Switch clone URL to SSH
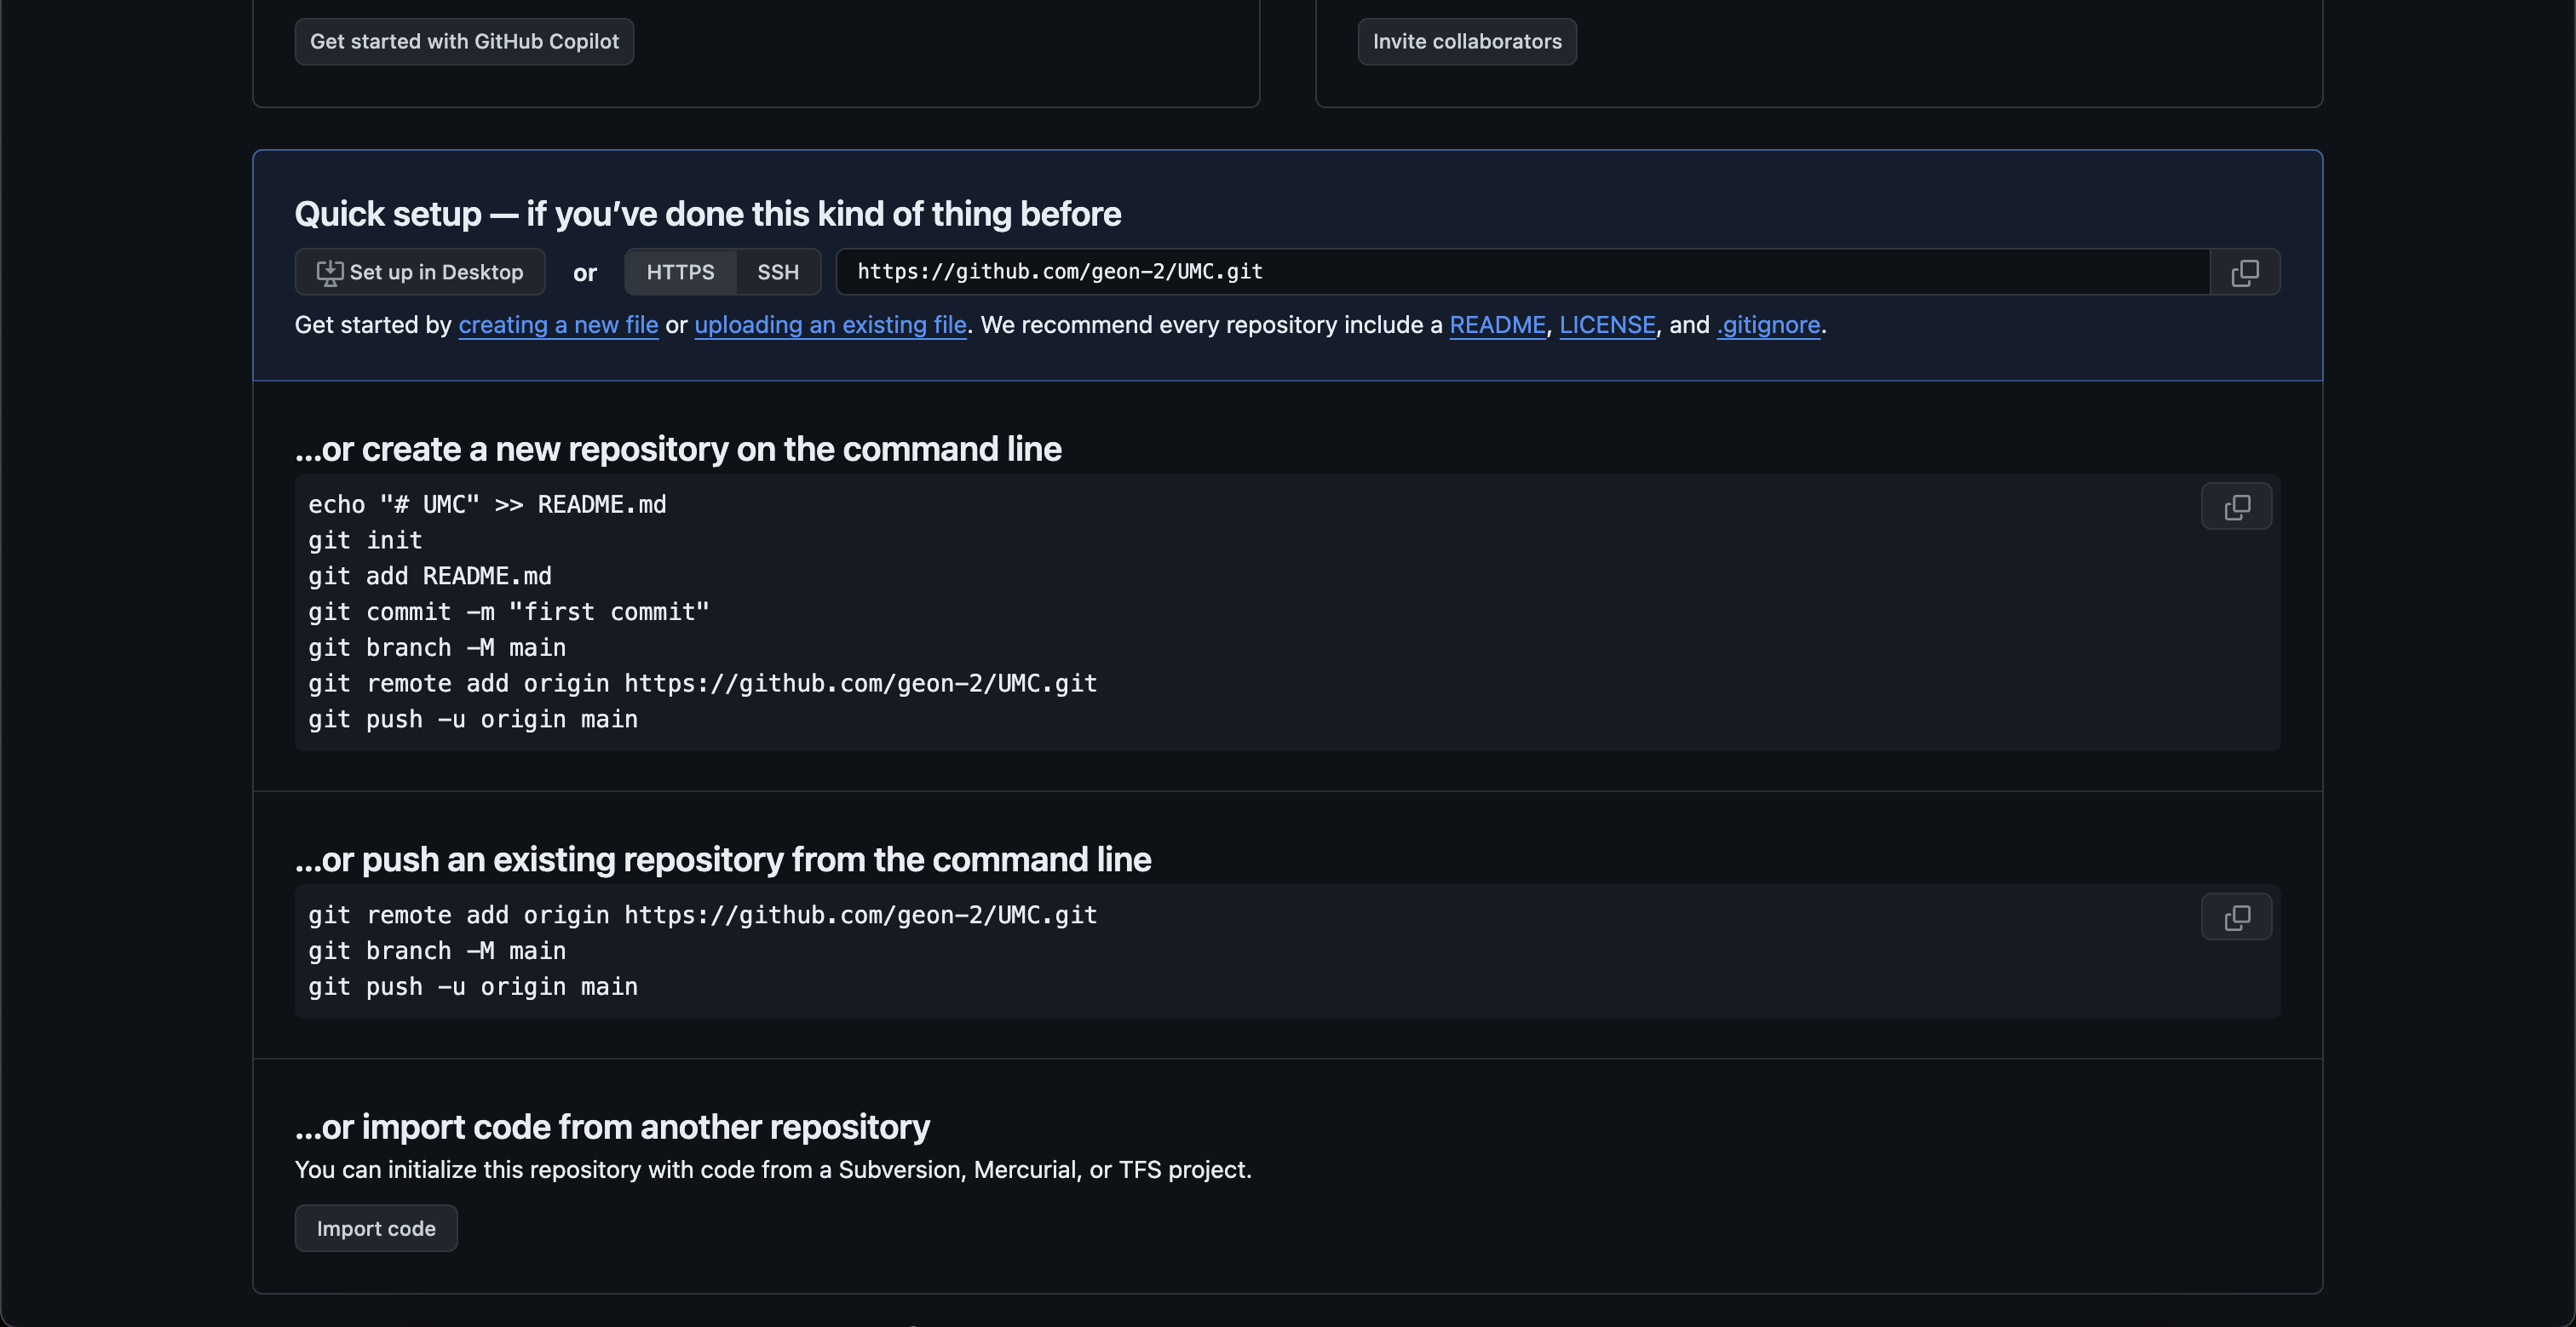This screenshot has height=1327, width=2576. [778, 272]
